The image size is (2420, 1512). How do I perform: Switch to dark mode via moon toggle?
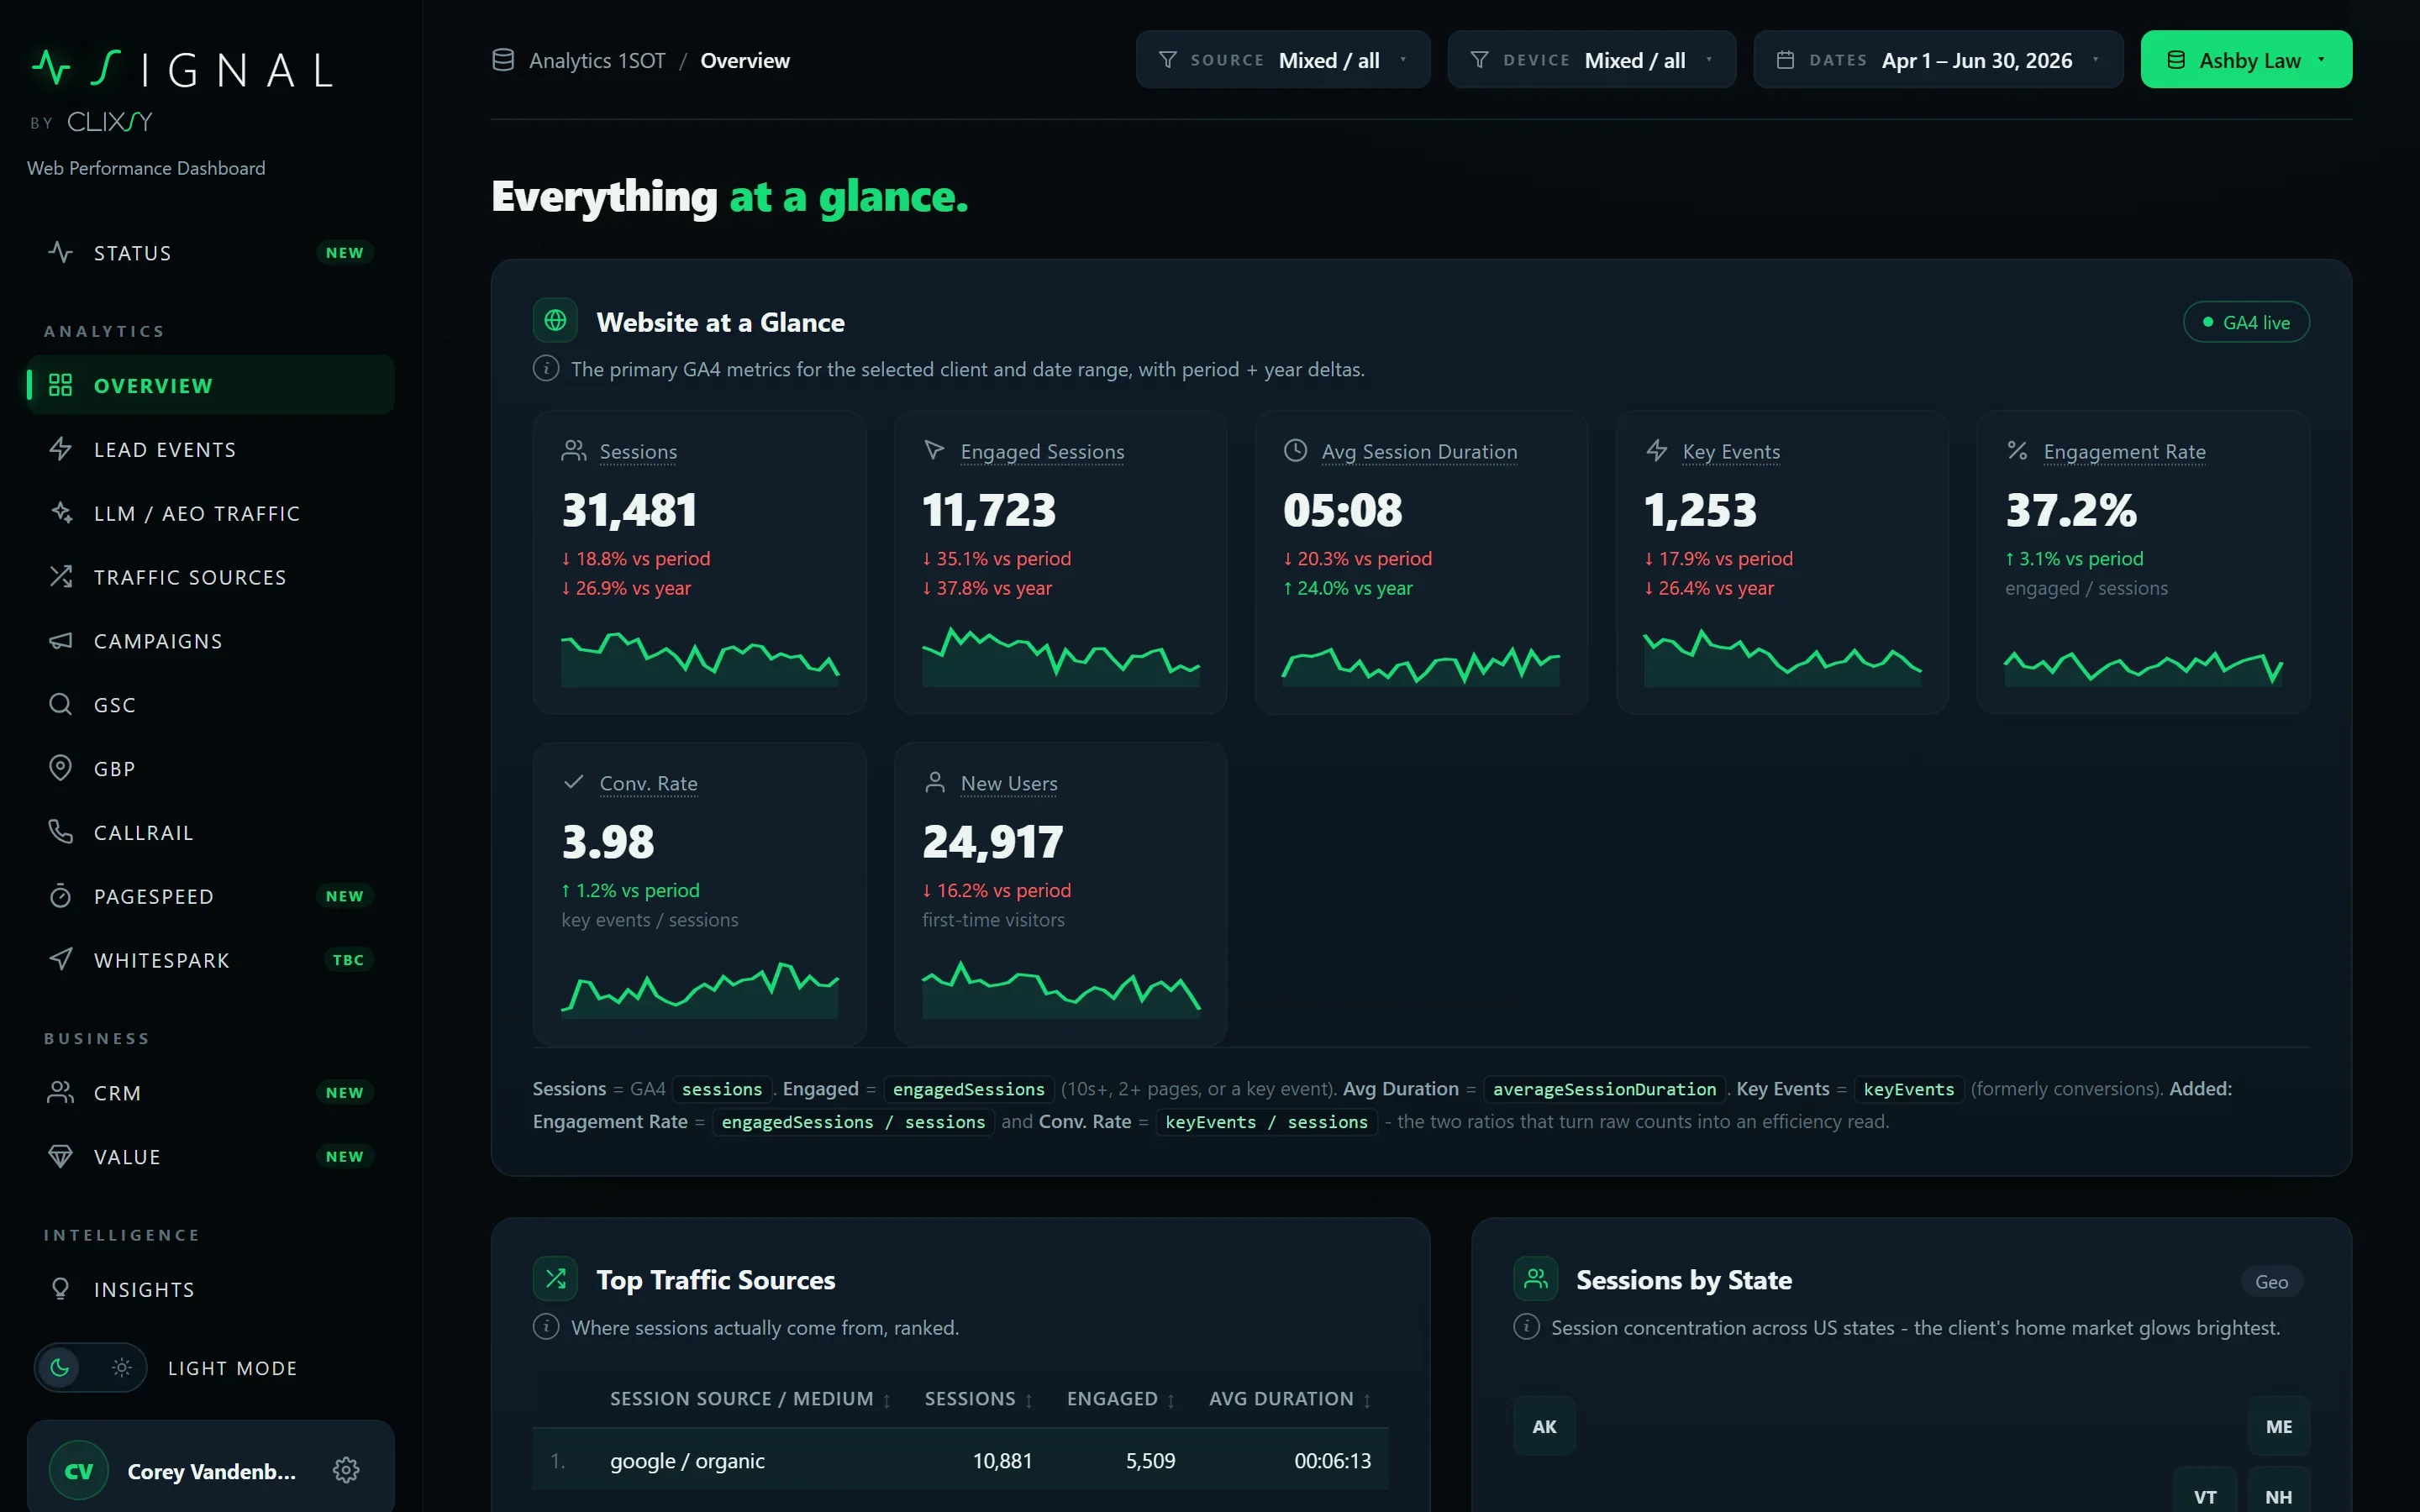tap(60, 1367)
